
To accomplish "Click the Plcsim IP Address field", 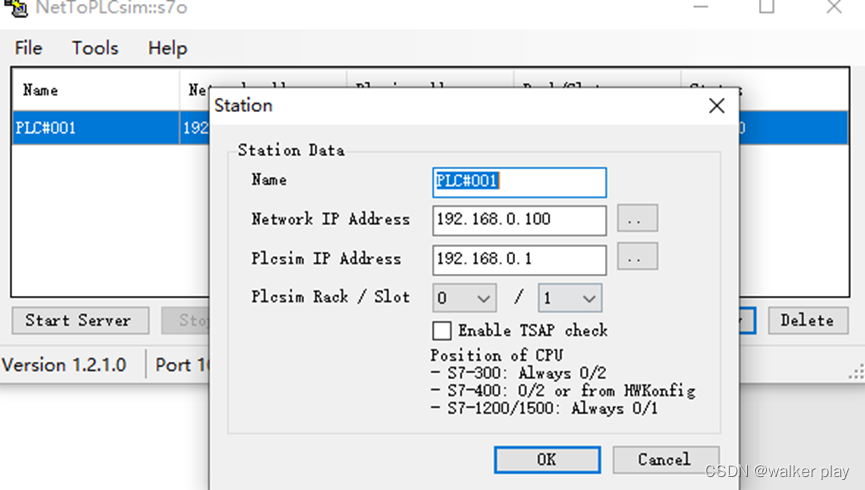I will 520,260.
